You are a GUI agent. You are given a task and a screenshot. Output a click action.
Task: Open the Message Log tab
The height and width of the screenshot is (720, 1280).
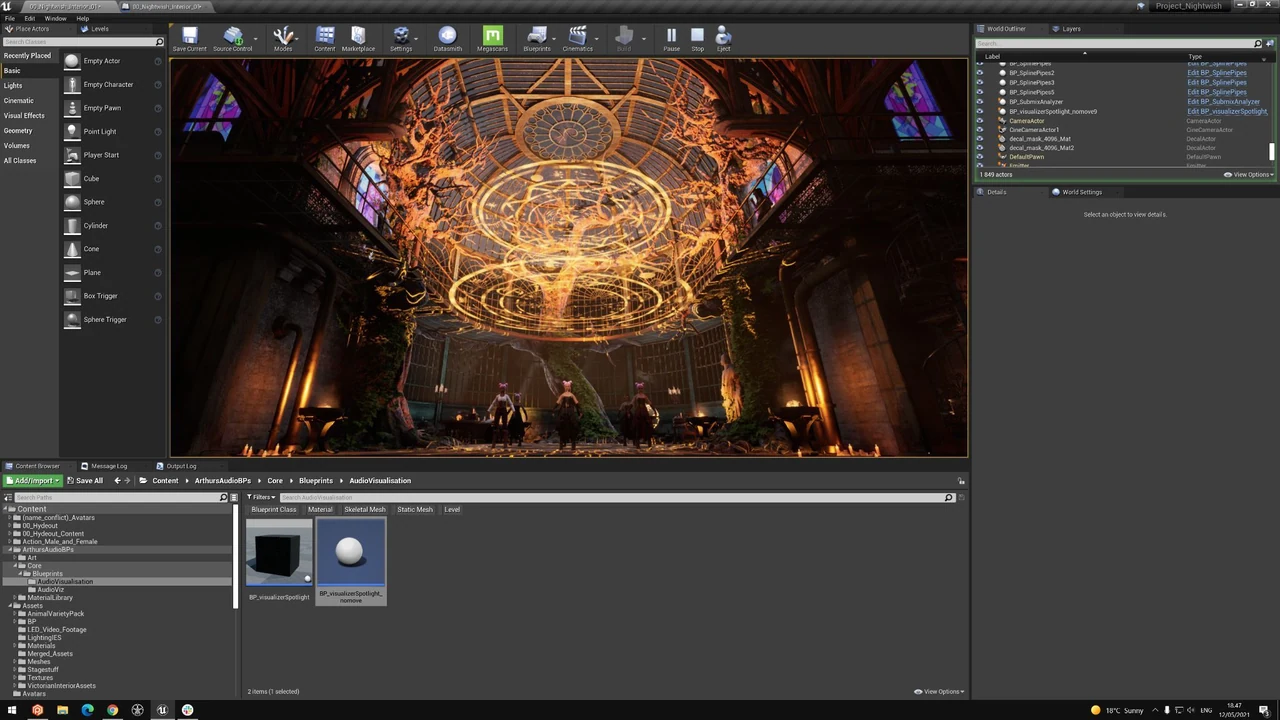(109, 466)
